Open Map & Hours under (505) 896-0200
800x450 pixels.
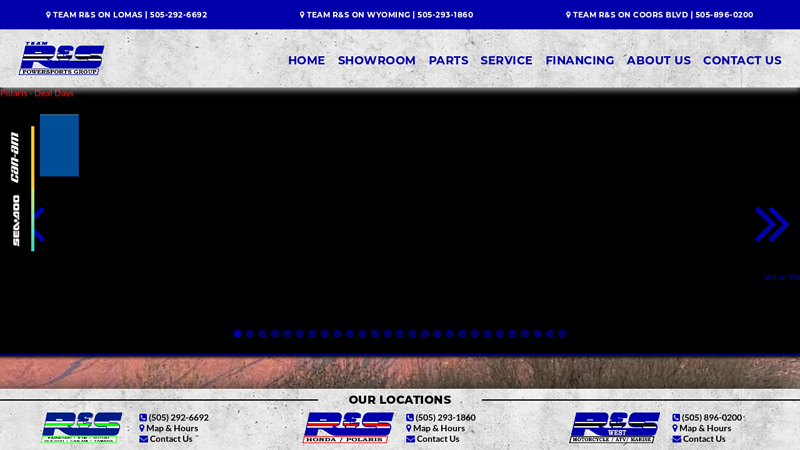[x=705, y=428]
